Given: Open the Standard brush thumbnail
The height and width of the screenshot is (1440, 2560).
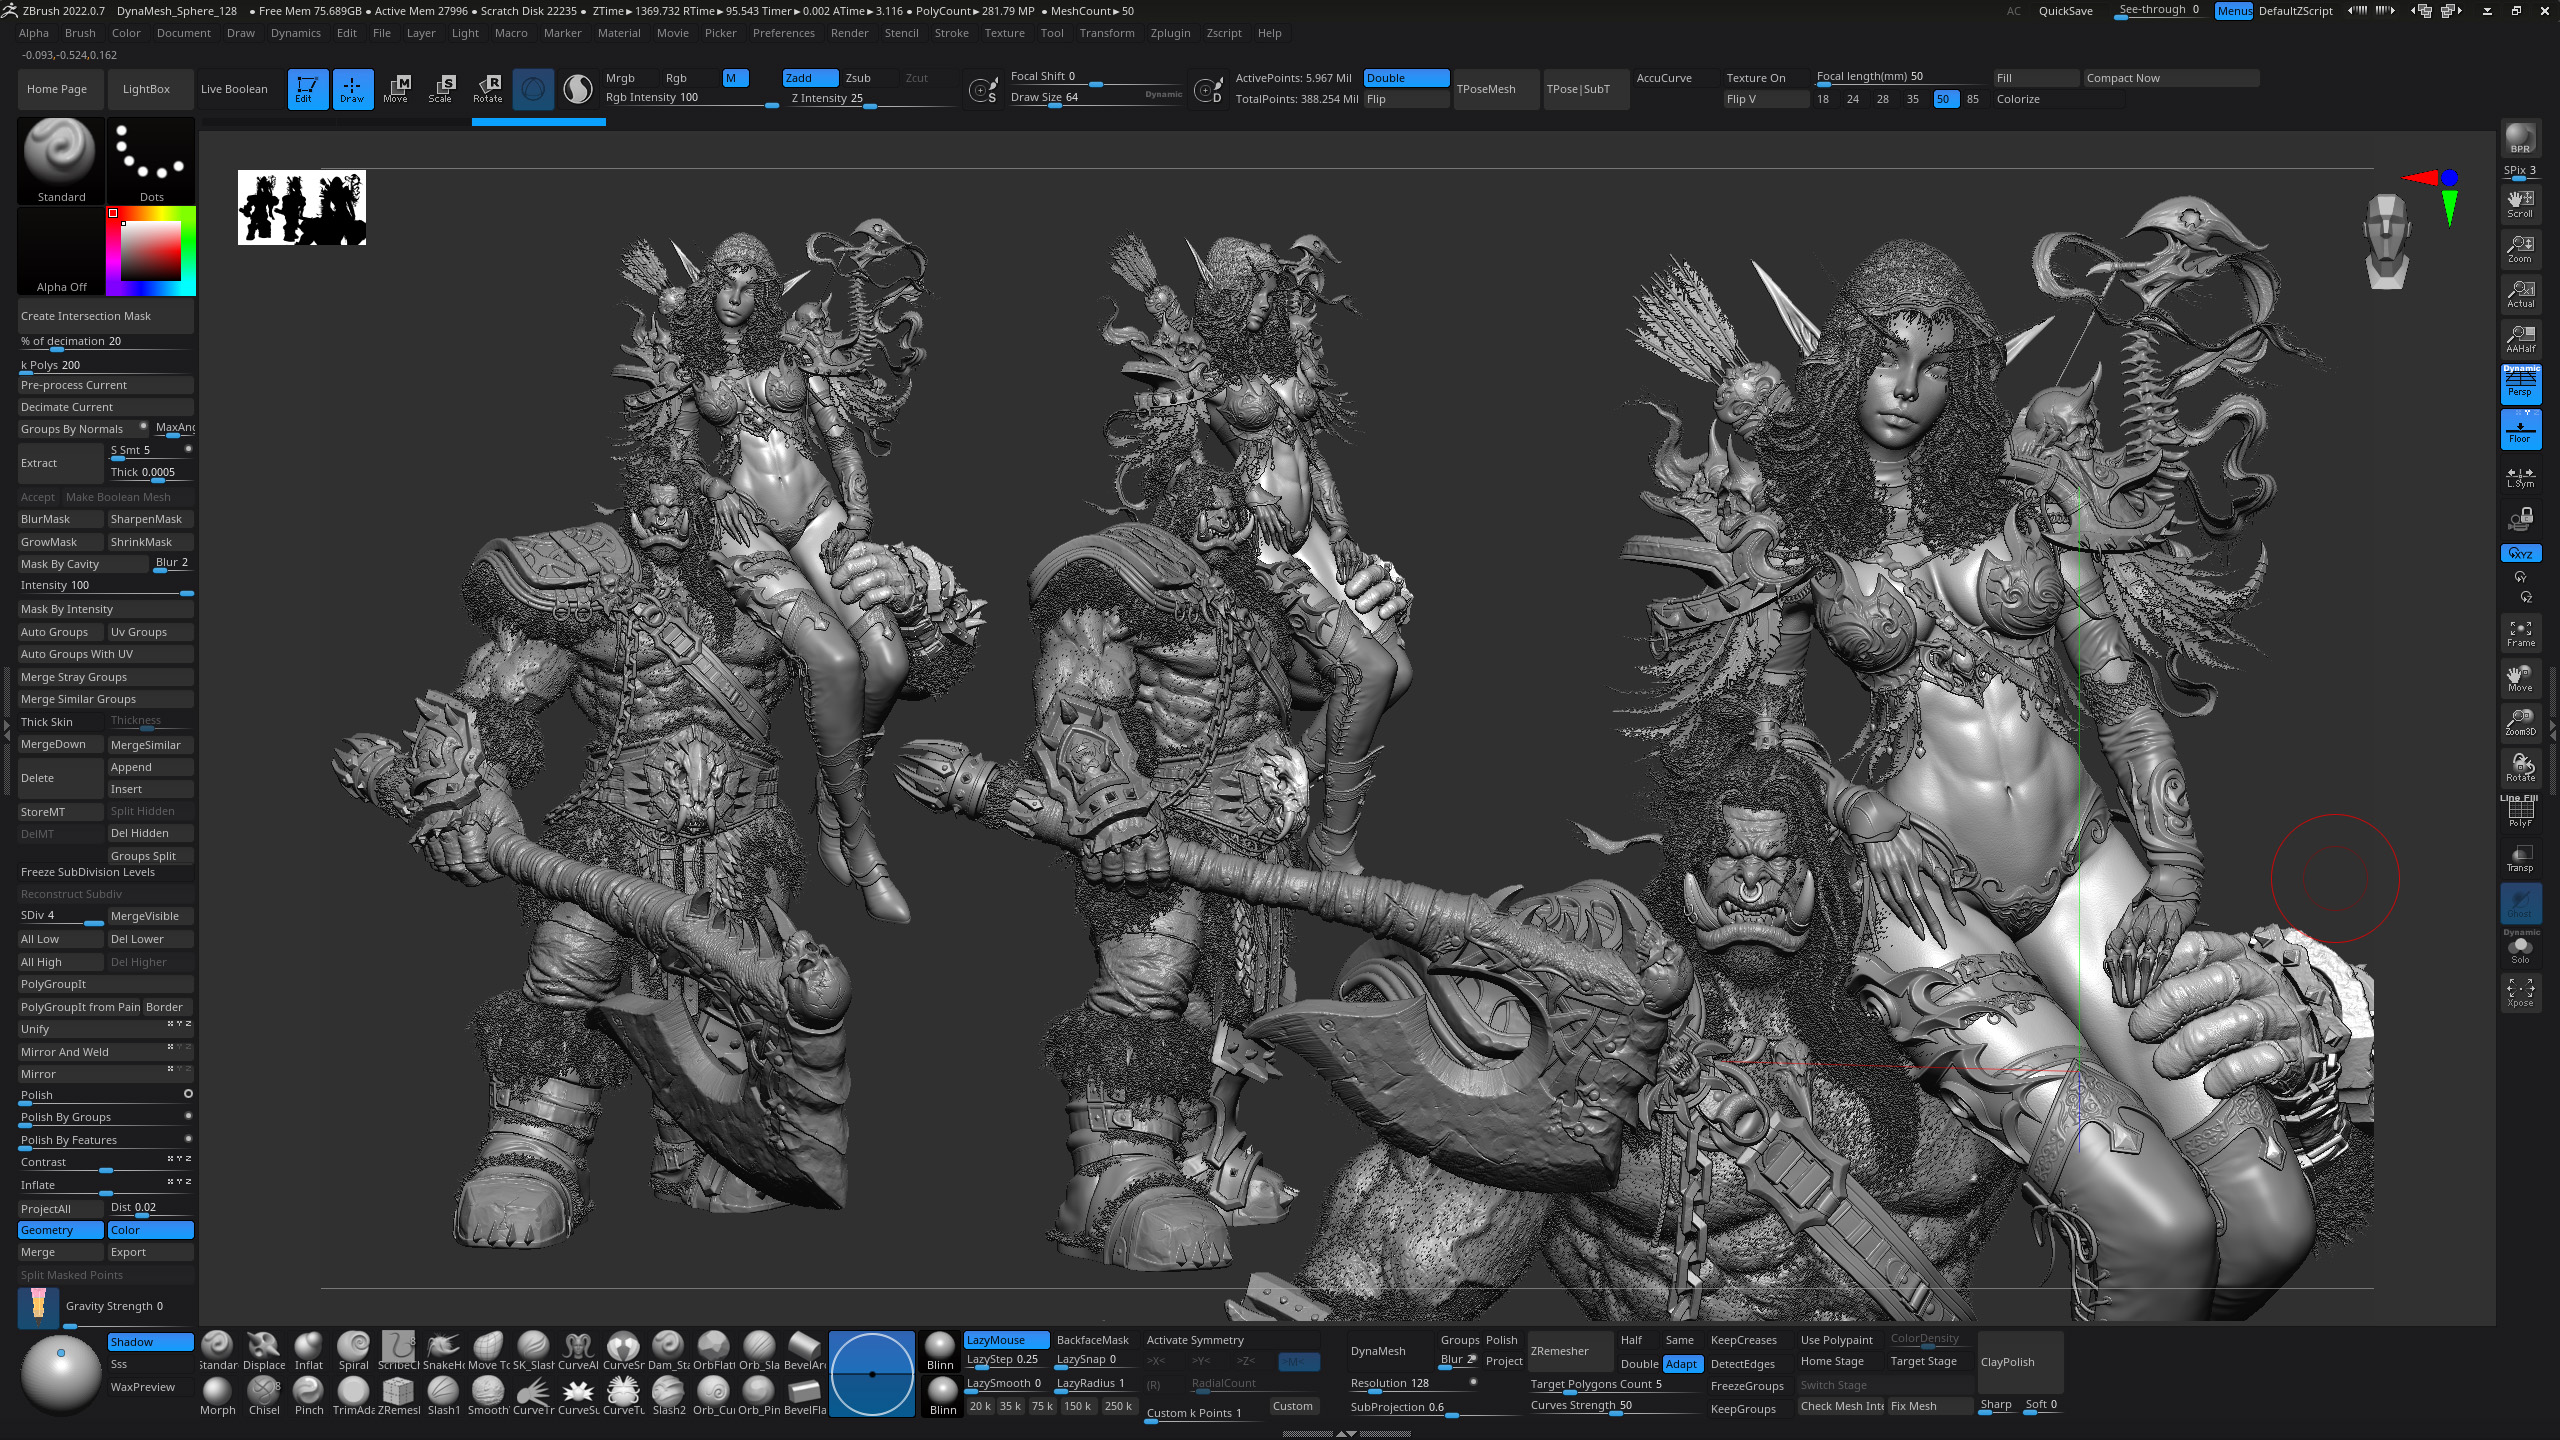Looking at the screenshot, I should [x=61, y=160].
